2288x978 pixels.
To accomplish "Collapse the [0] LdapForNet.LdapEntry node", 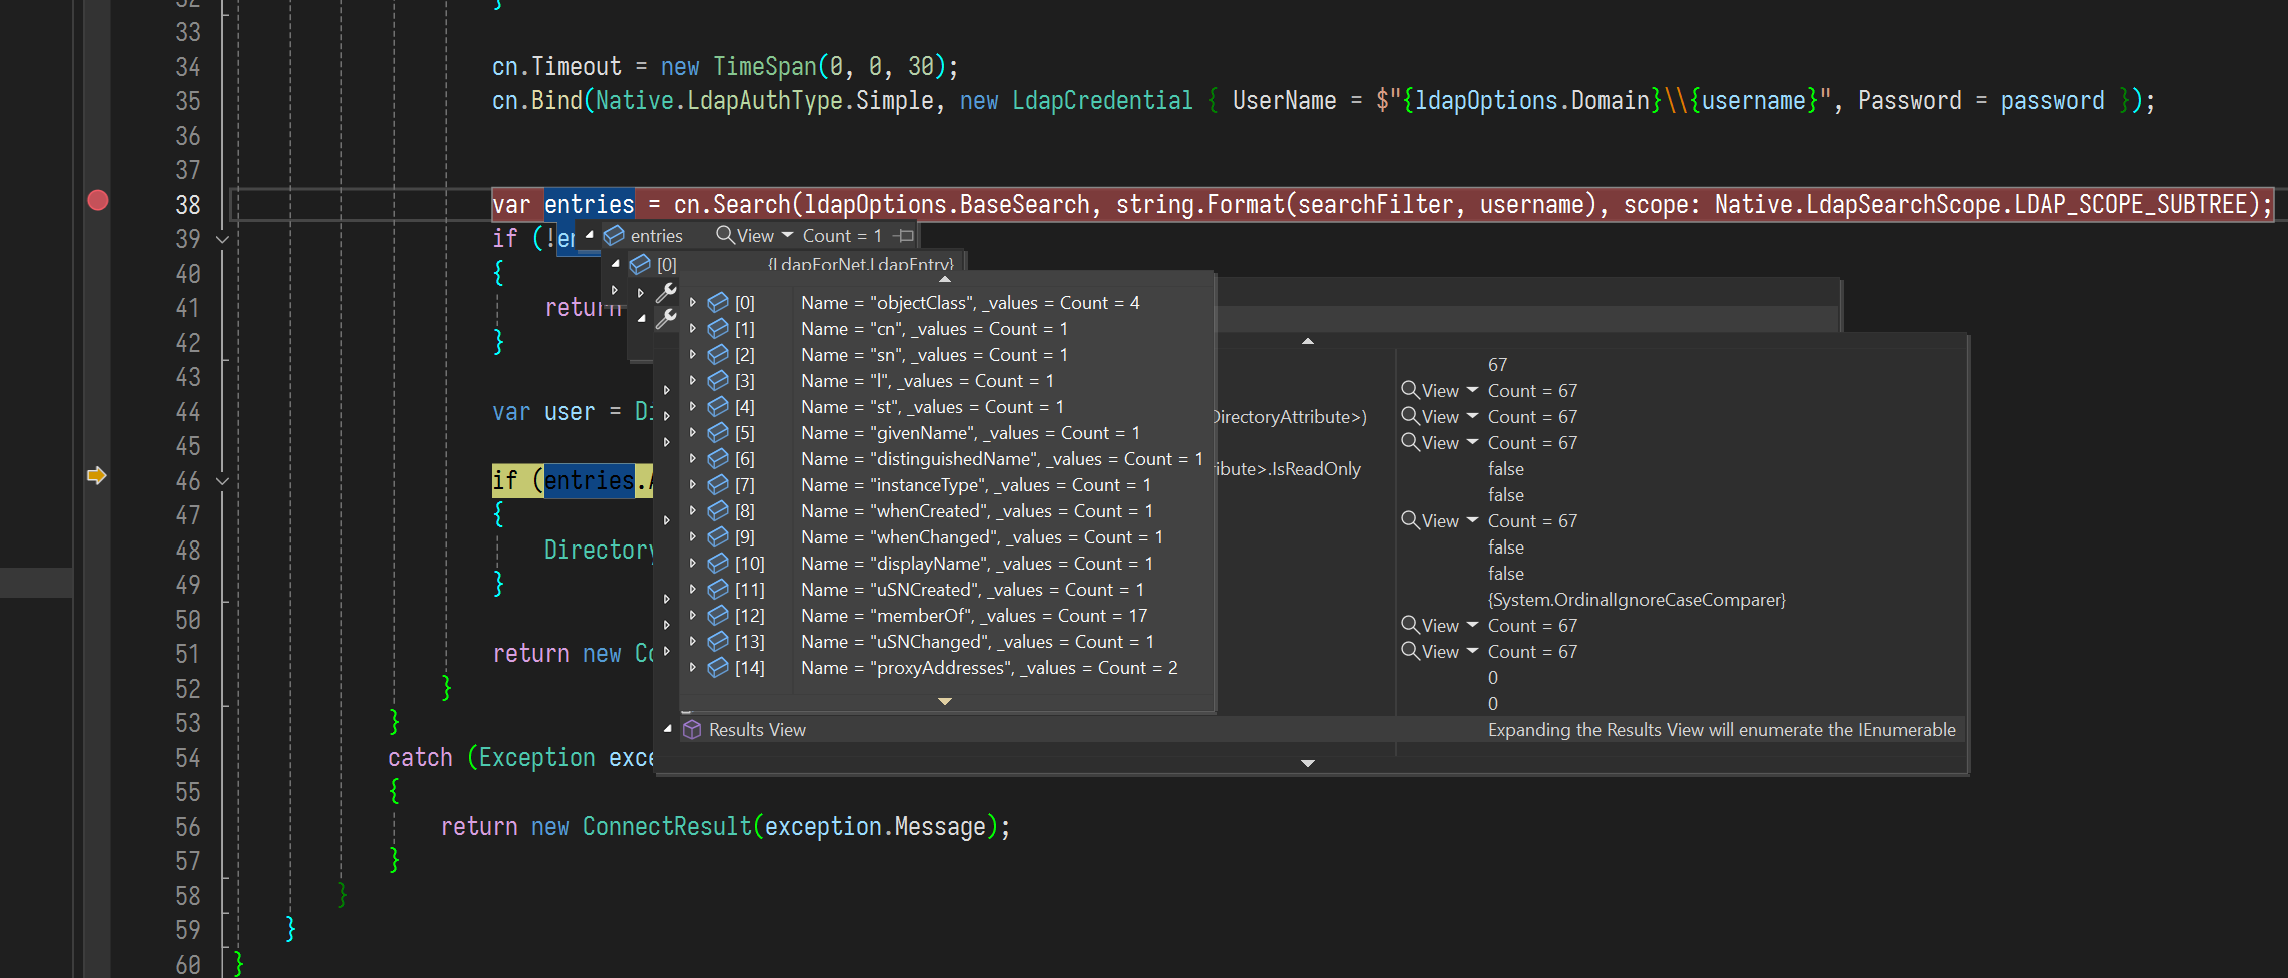I will tap(616, 264).
